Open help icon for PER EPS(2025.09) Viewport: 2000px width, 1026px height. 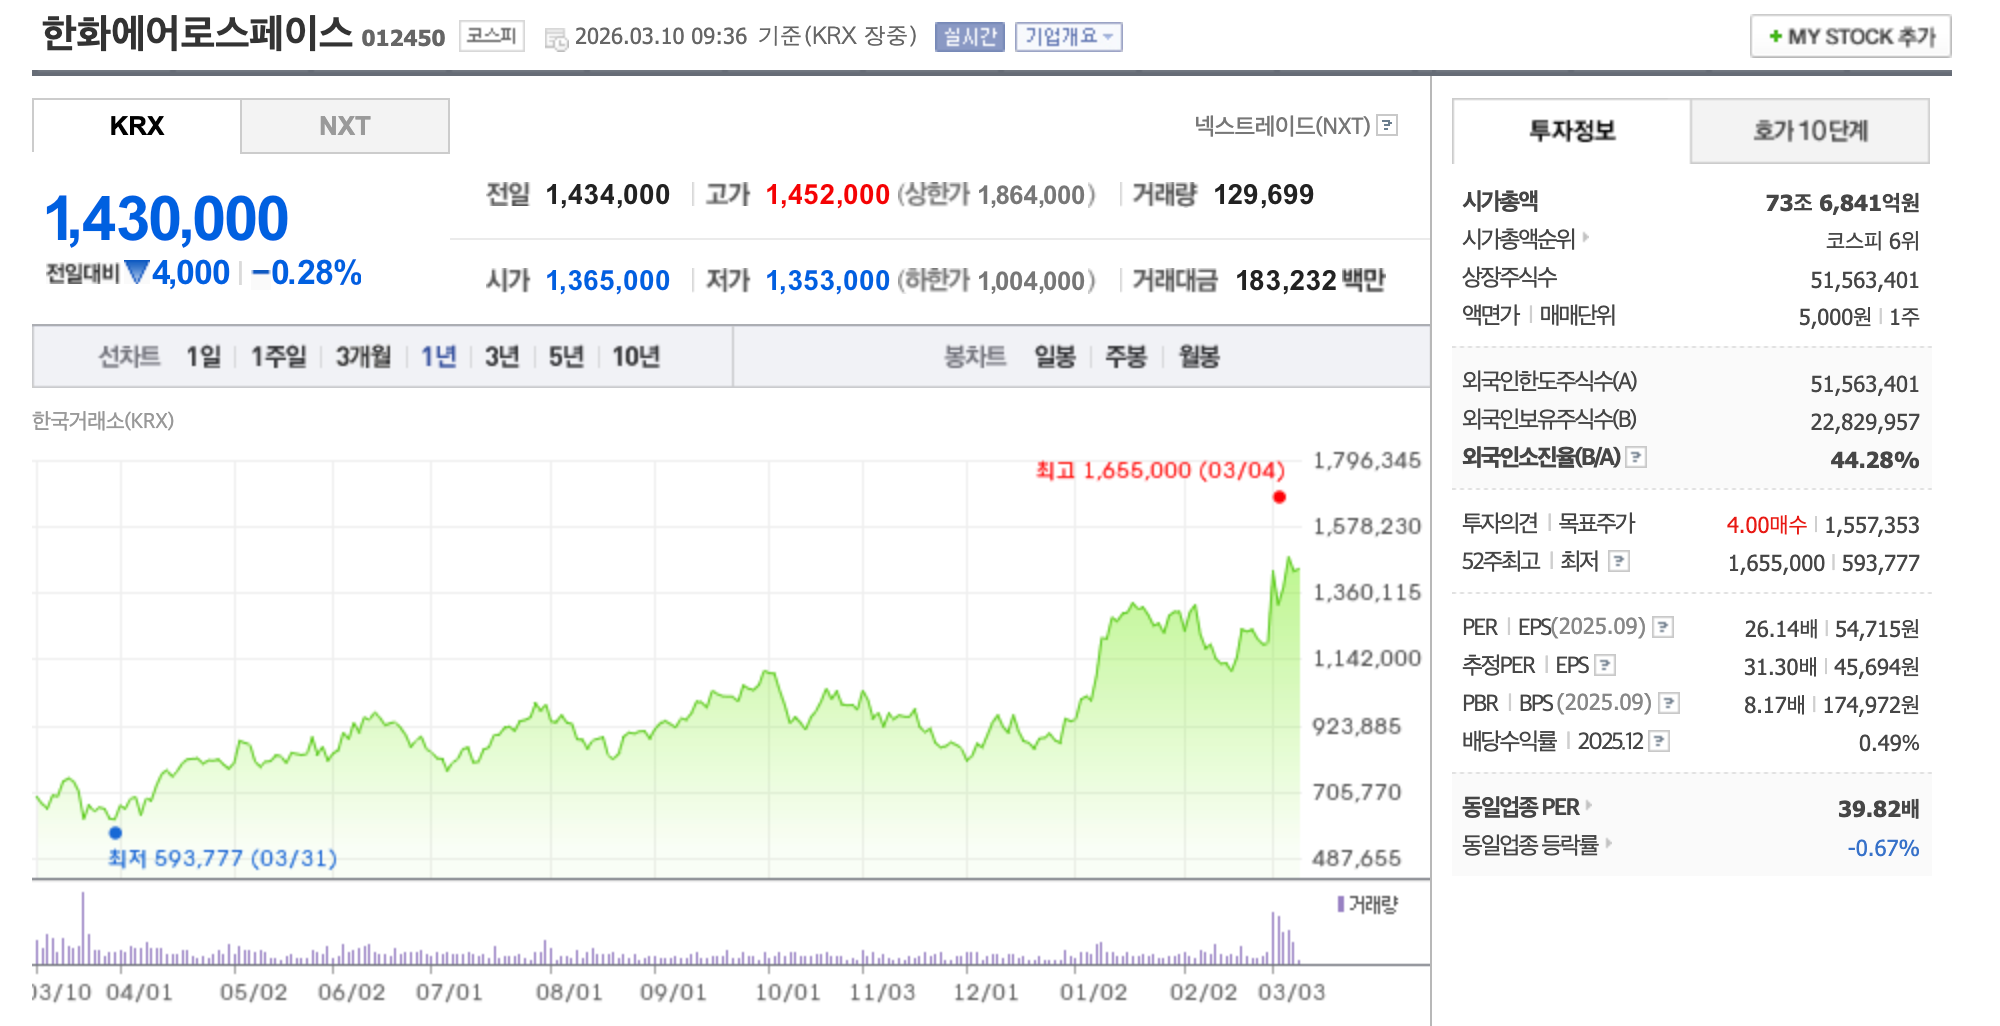tap(1663, 627)
